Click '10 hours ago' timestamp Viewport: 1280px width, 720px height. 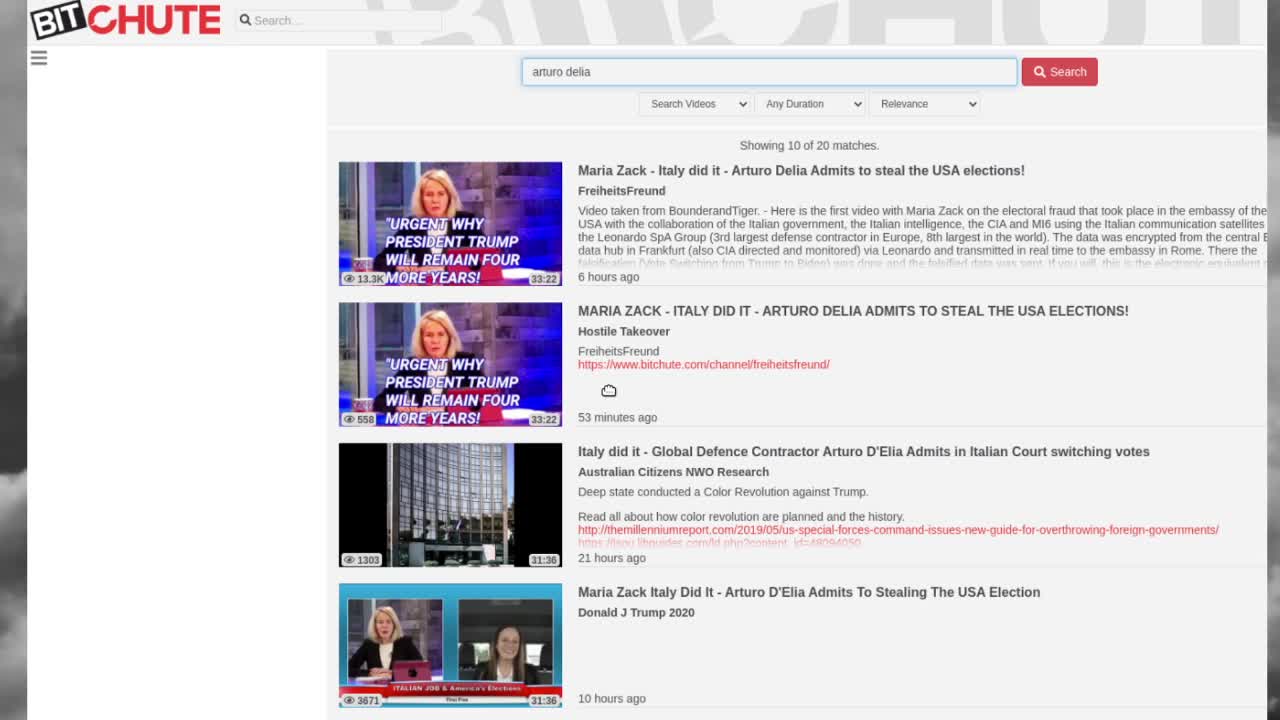611,699
